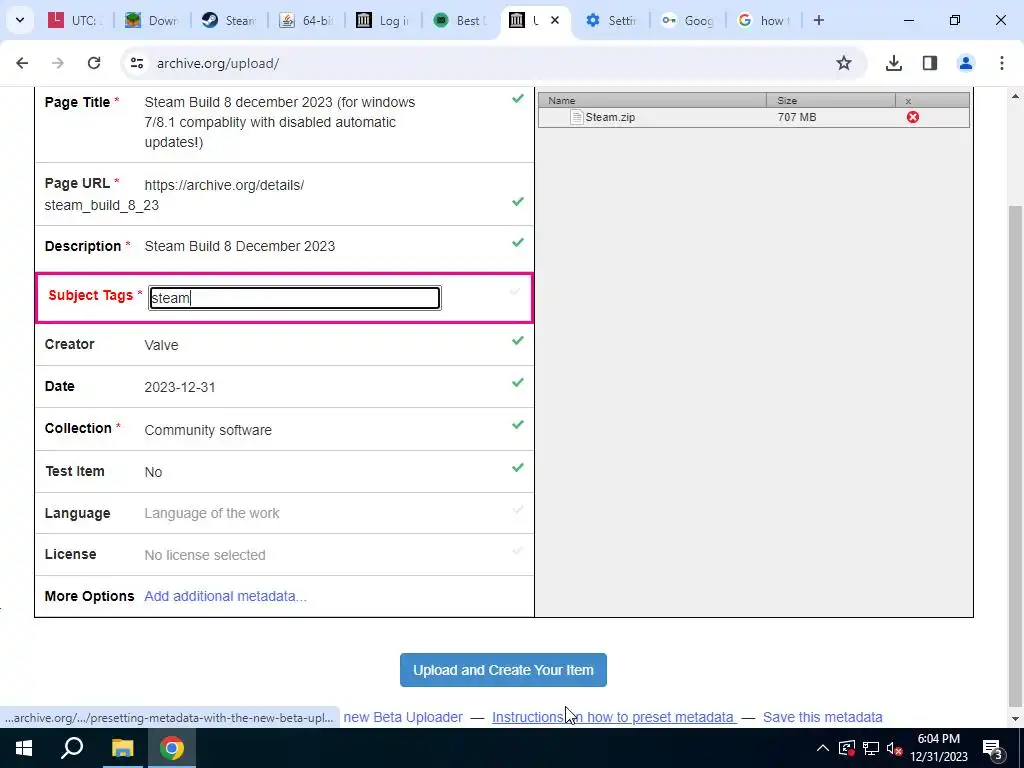The height and width of the screenshot is (768, 1024).
Task: Switch to the Down tab with Minecraft icon
Action: click(x=152, y=20)
